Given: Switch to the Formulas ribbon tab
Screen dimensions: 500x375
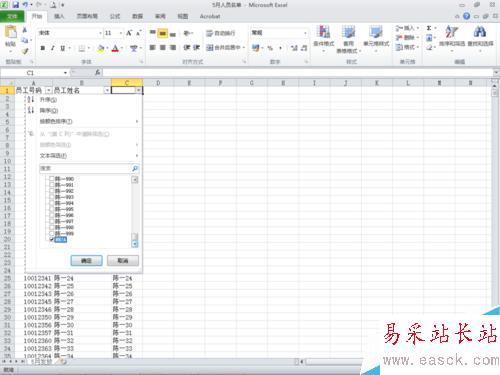Looking at the screenshot, I should pyautogui.click(x=115, y=16).
